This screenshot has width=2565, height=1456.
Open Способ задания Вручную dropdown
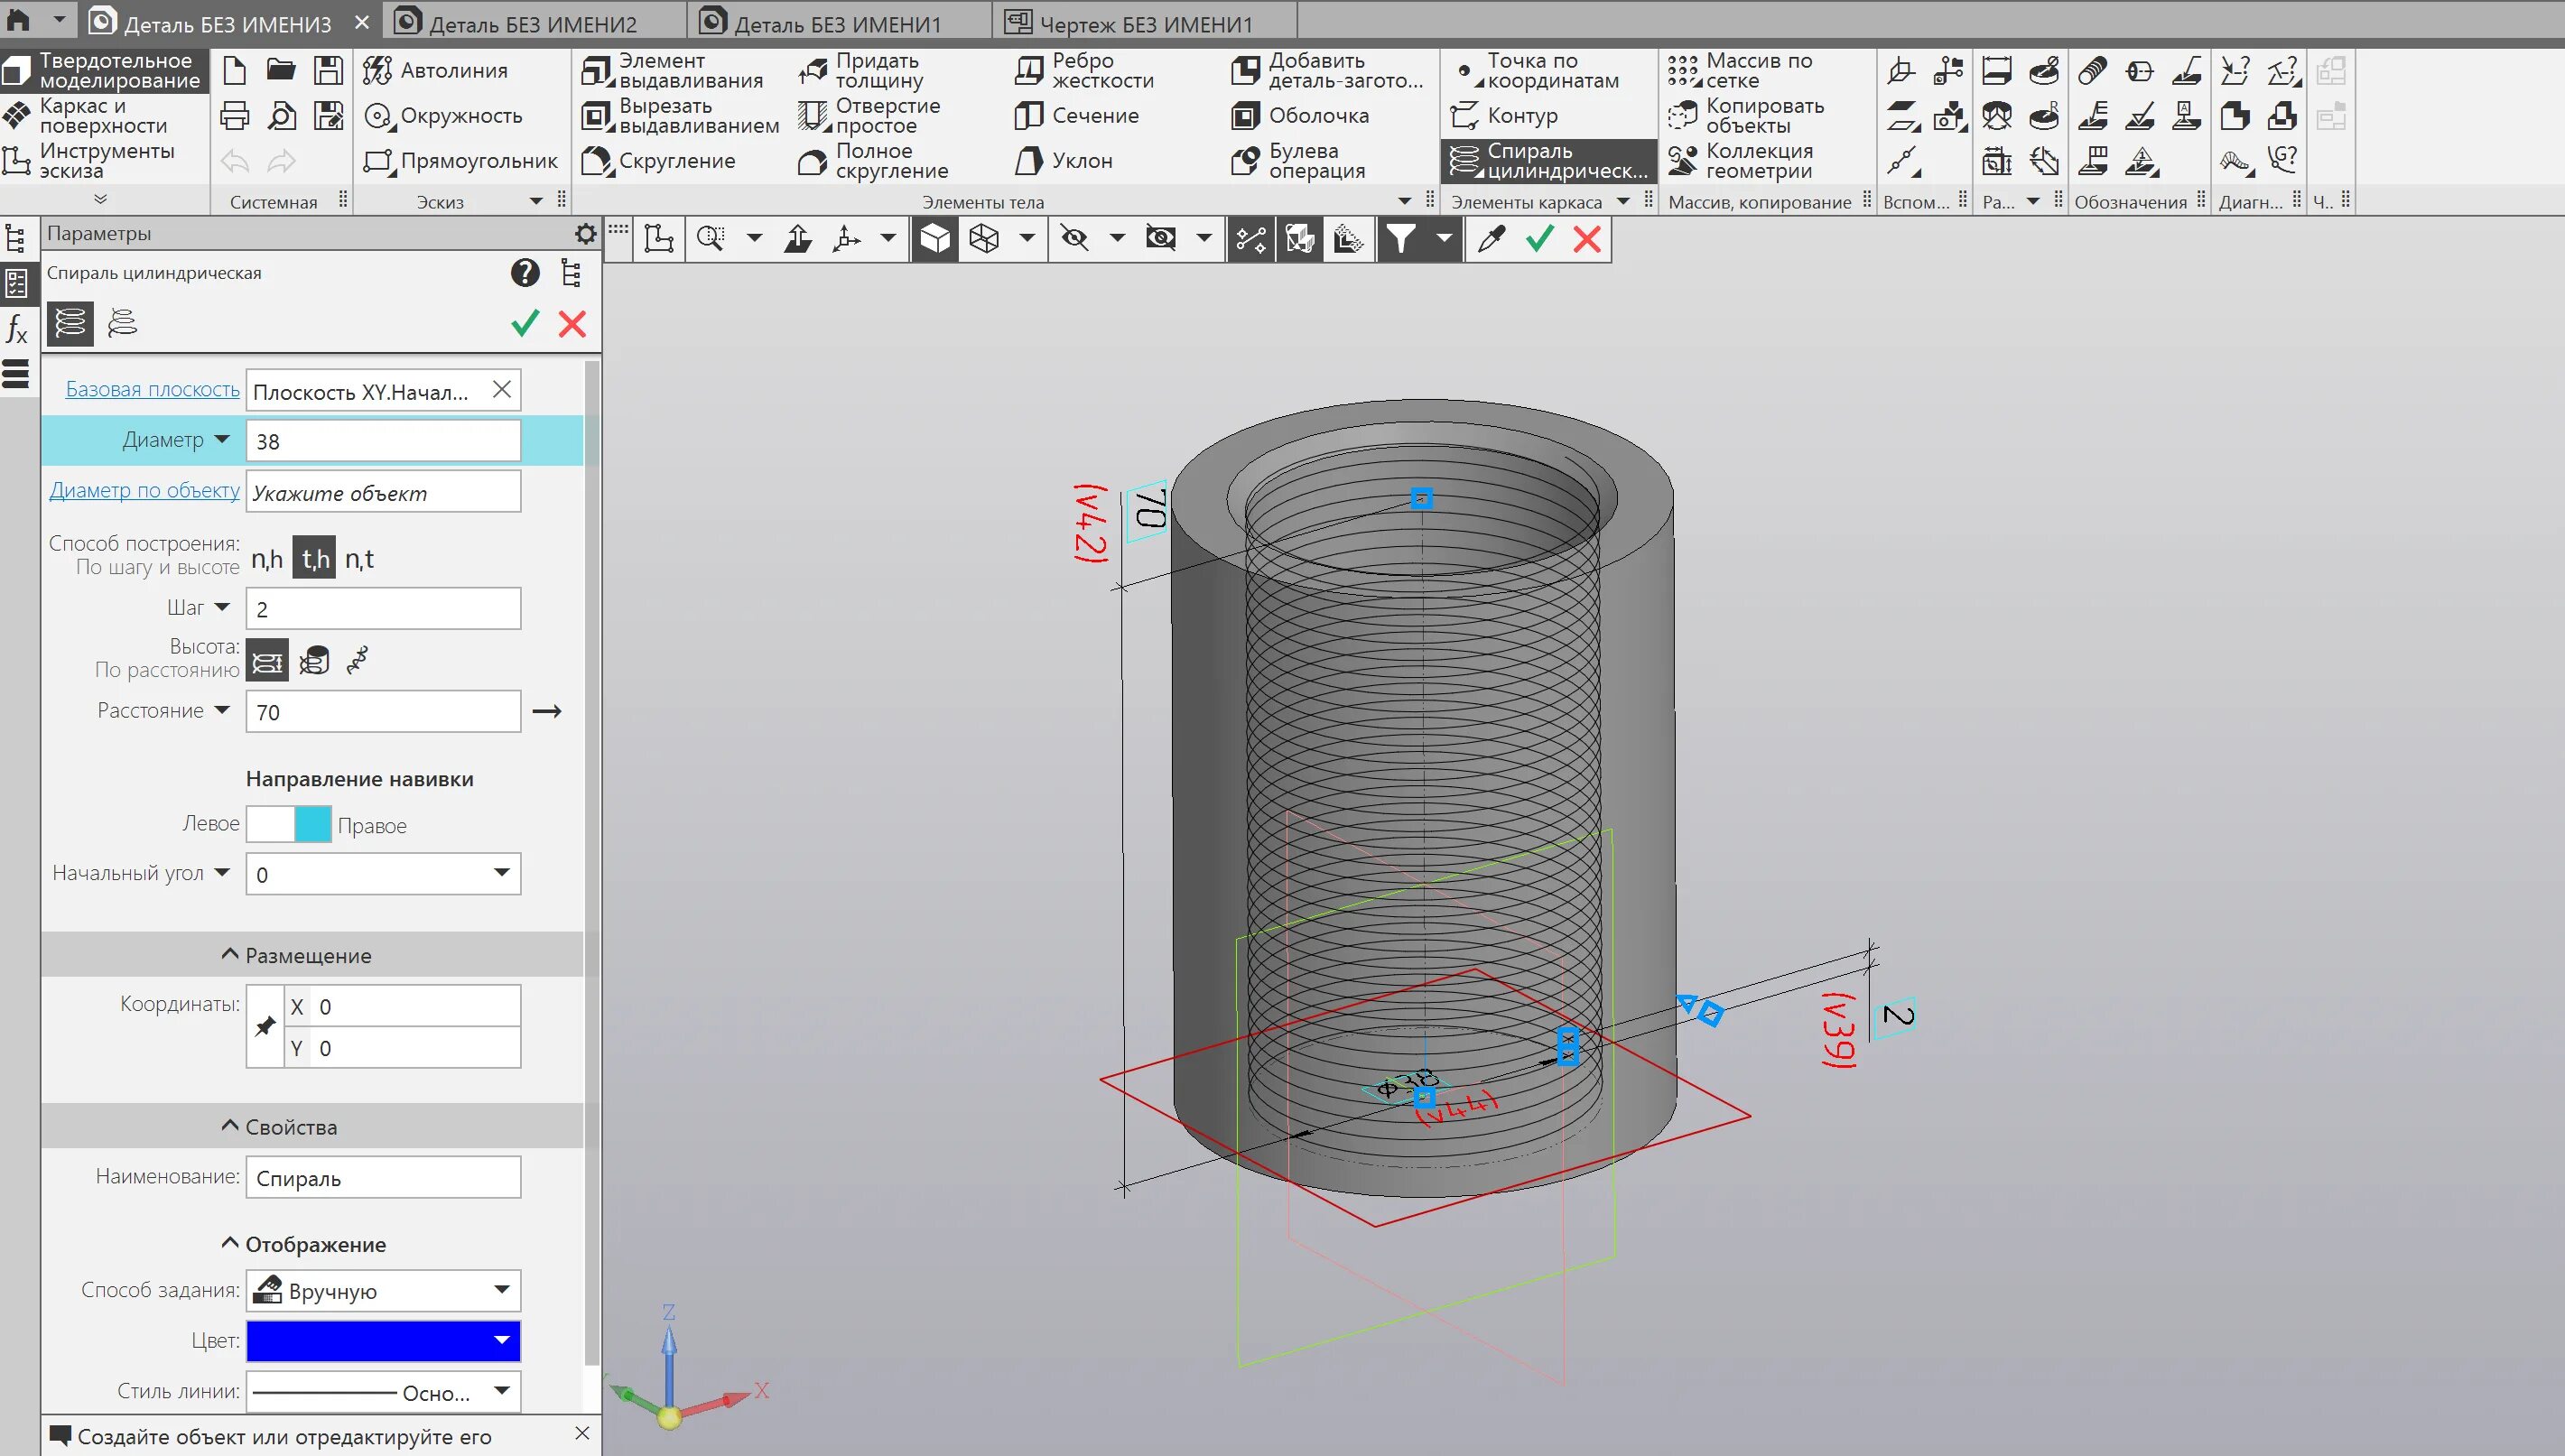click(502, 1290)
